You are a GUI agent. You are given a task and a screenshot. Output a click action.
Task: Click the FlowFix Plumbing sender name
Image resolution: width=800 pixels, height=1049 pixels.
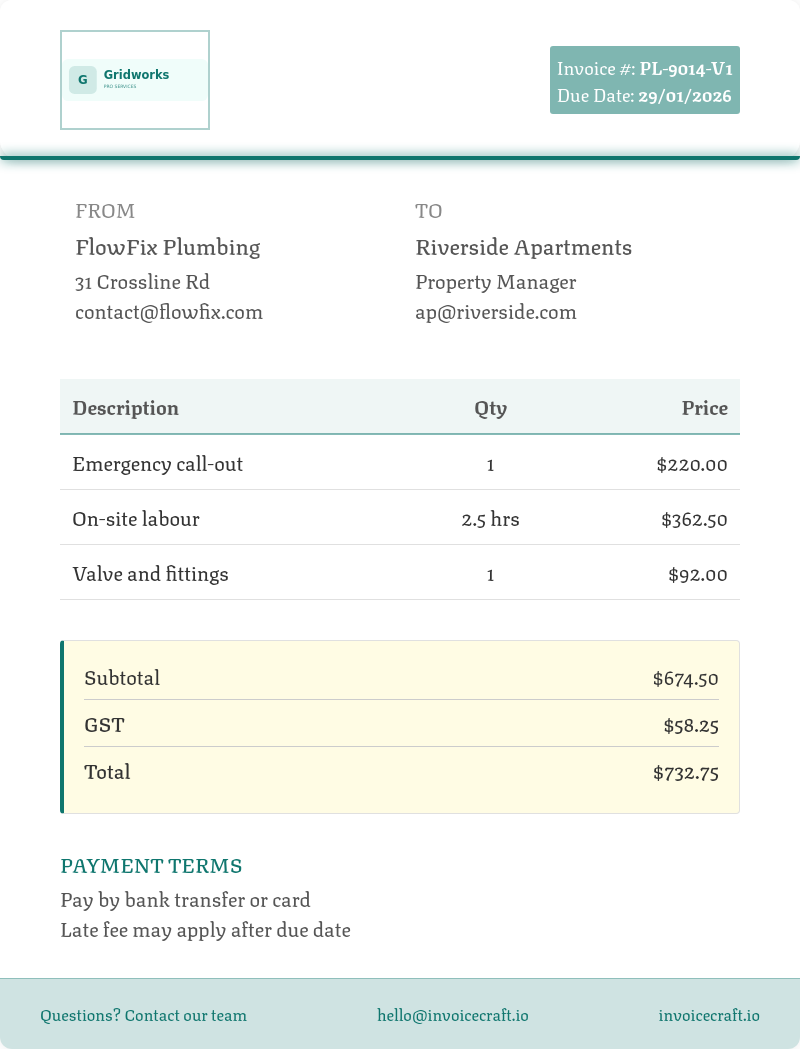coord(168,248)
